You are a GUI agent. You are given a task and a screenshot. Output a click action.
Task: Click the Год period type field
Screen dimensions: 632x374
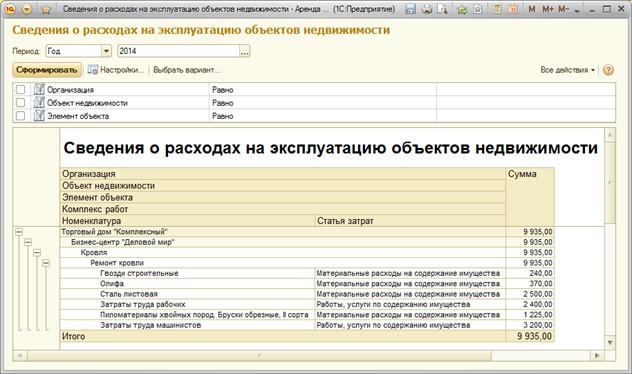tap(74, 51)
